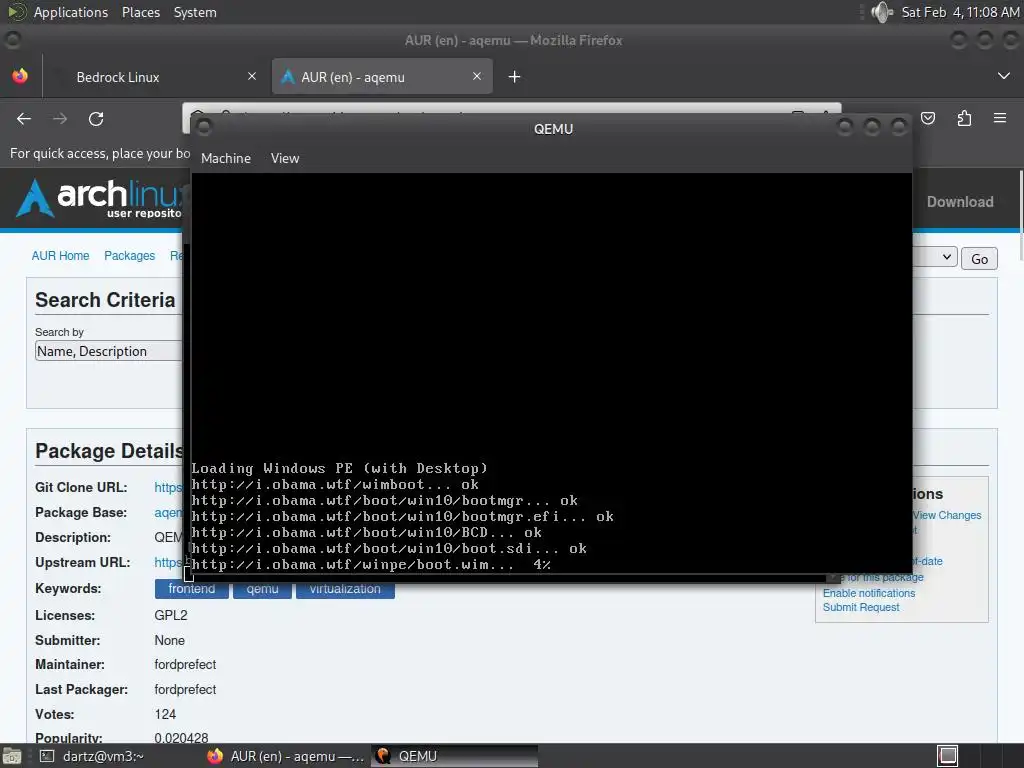Open the Packages link
Screen dimensions: 1024x768
point(129,256)
